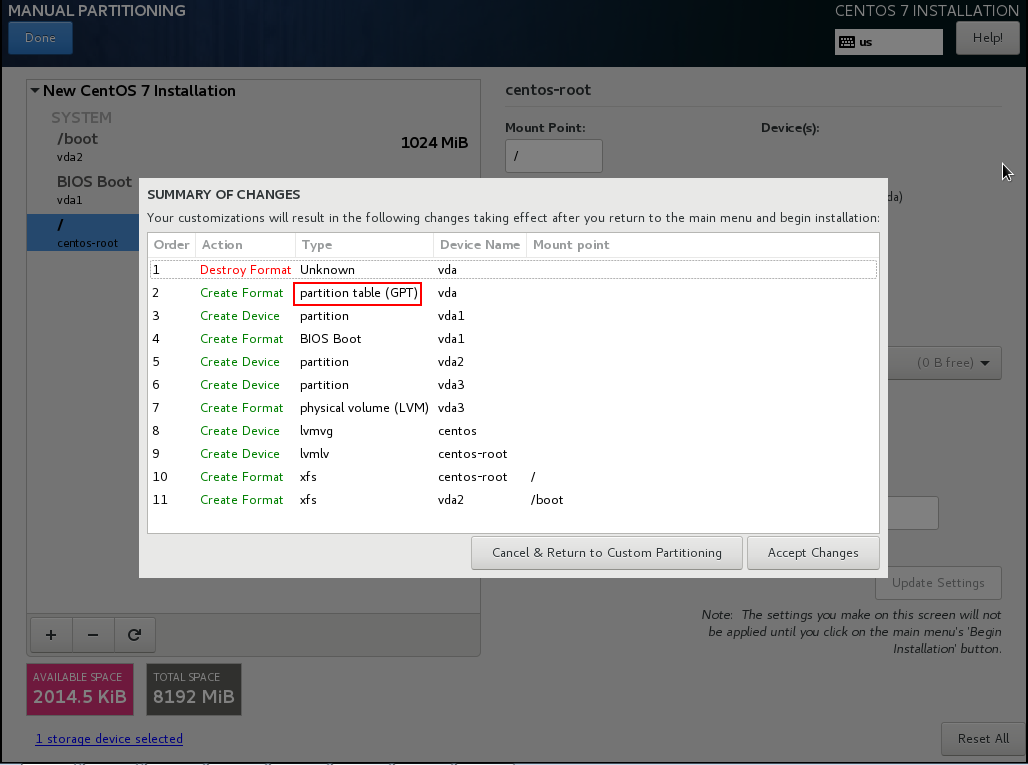Select the lvmlv type cell
The image size is (1028, 765).
pyautogui.click(x=314, y=454)
